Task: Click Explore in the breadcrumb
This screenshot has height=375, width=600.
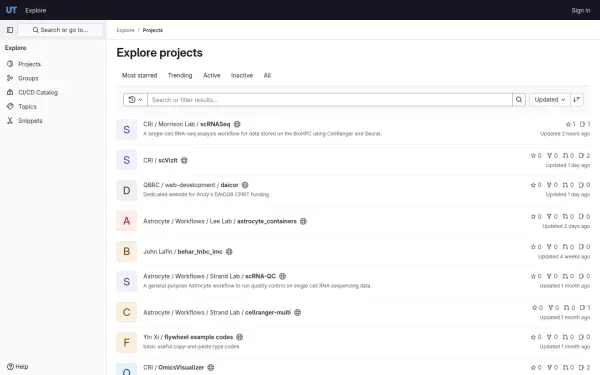Action: pyautogui.click(x=126, y=30)
